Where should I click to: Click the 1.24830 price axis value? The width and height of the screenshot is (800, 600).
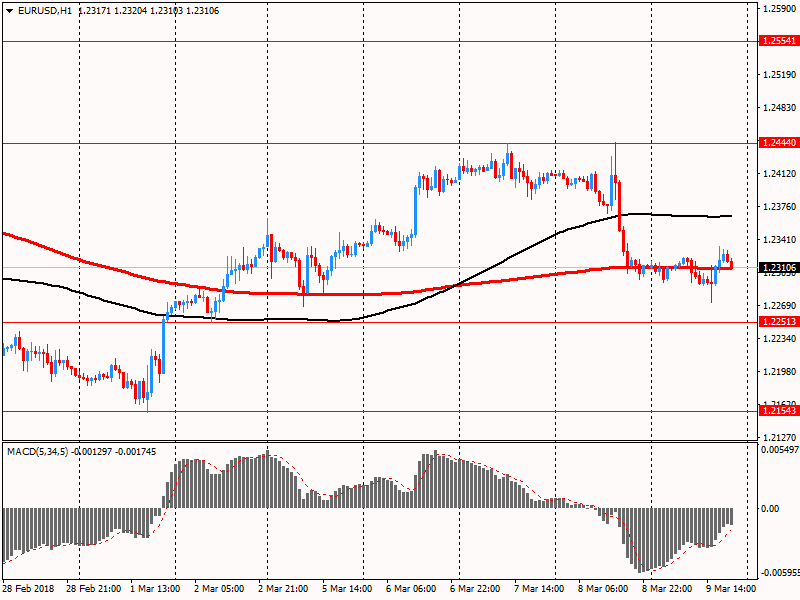pyautogui.click(x=780, y=108)
